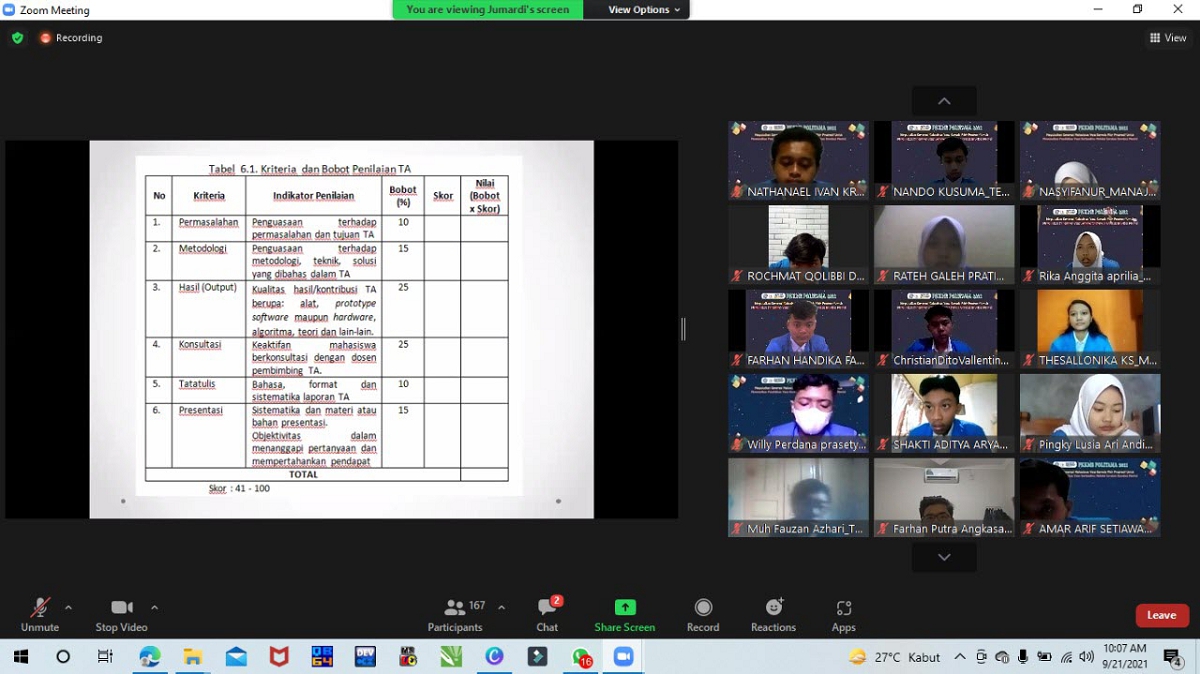1200x674 pixels.
Task: Switch layout using the View button
Action: click(x=1168, y=38)
